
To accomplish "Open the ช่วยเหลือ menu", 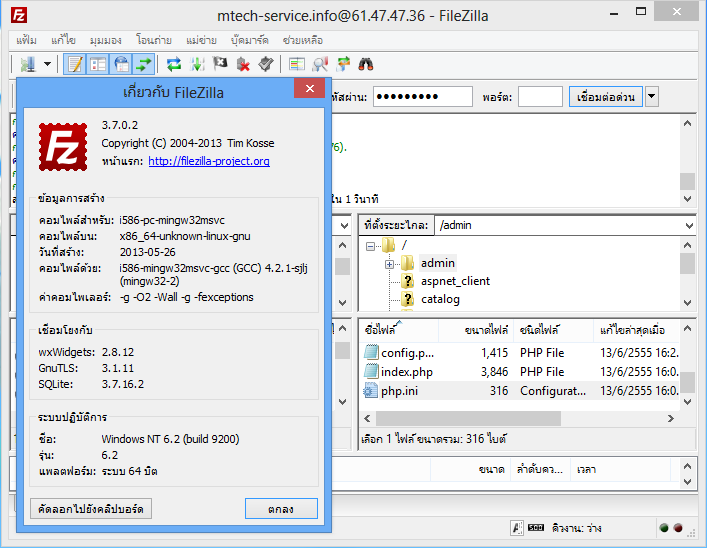I will coord(303,41).
